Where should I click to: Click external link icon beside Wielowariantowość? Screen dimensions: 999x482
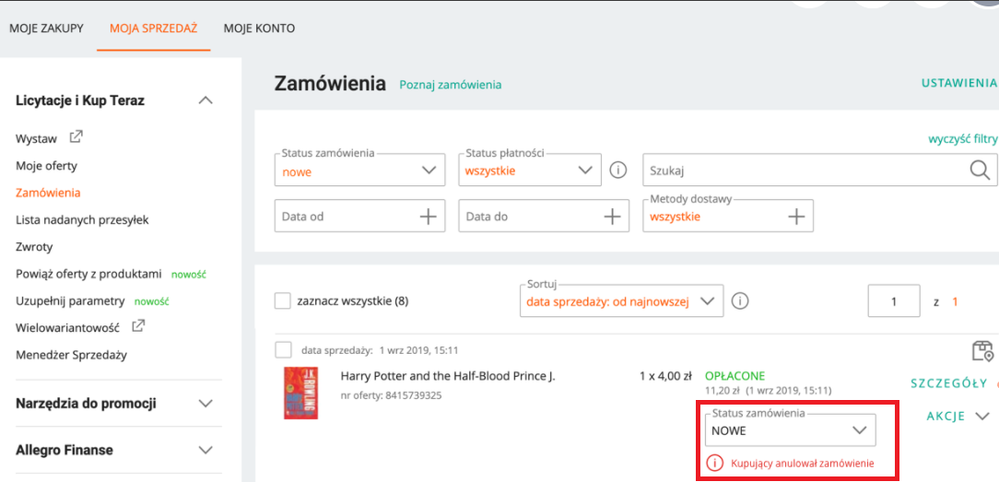(x=138, y=326)
